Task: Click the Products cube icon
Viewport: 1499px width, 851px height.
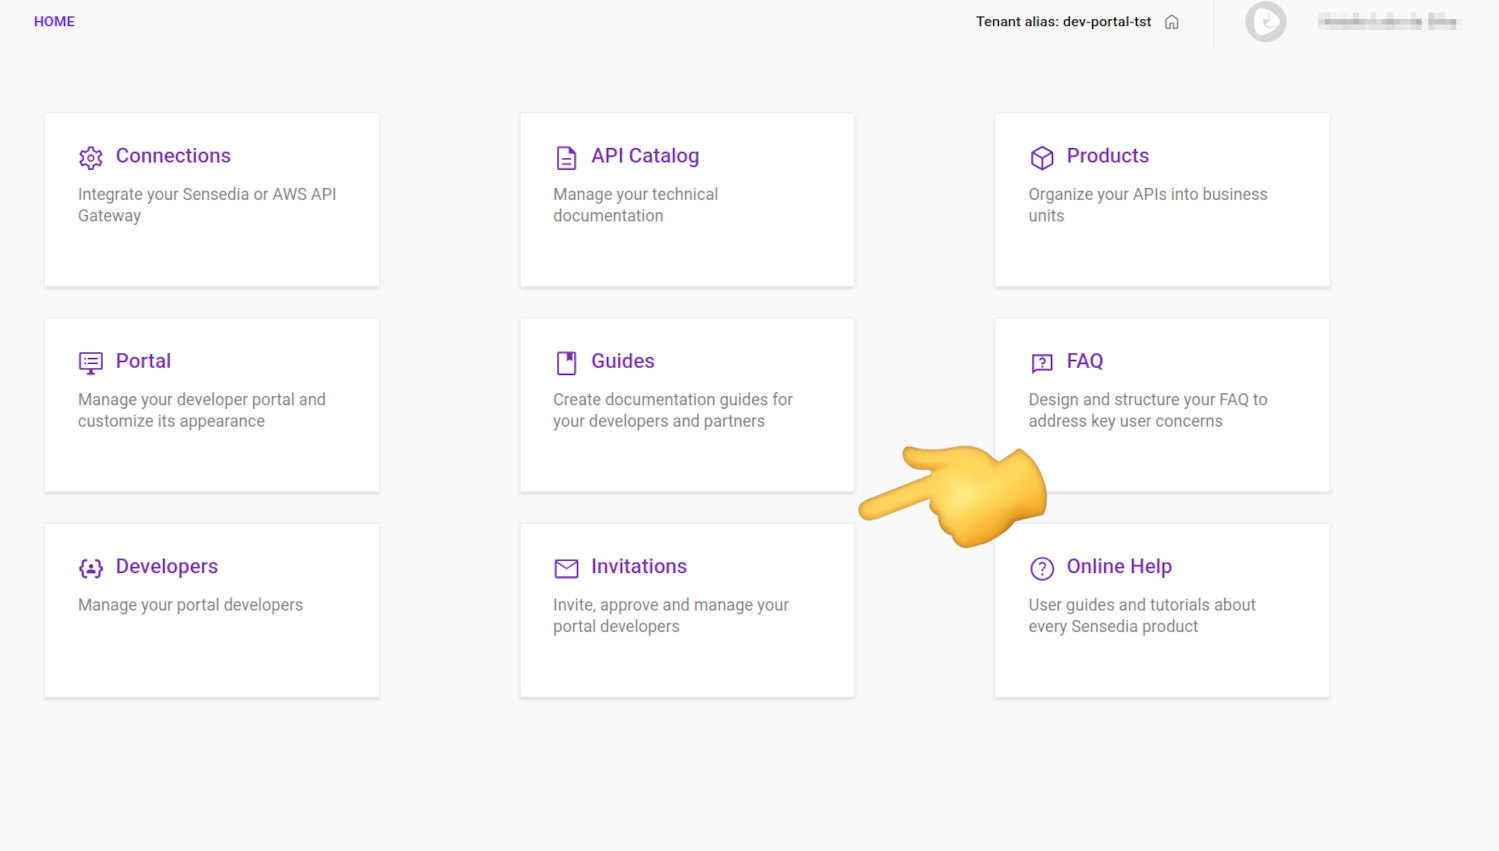Action: (1042, 158)
